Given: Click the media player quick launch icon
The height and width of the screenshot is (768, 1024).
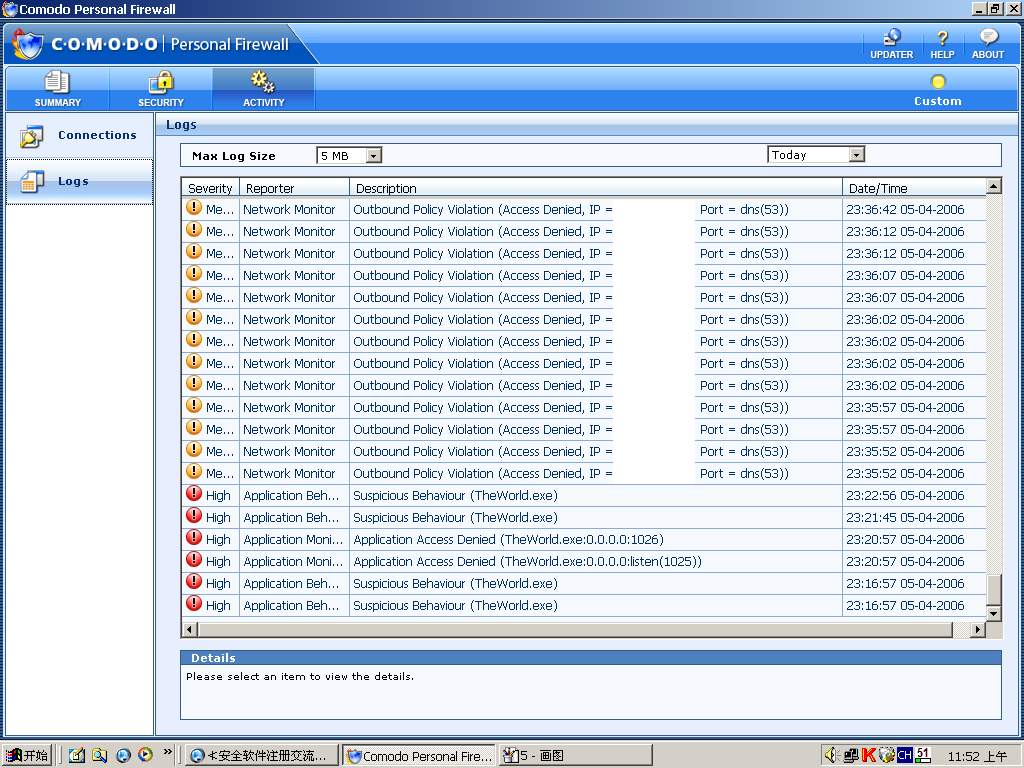Looking at the screenshot, I should [x=145, y=756].
